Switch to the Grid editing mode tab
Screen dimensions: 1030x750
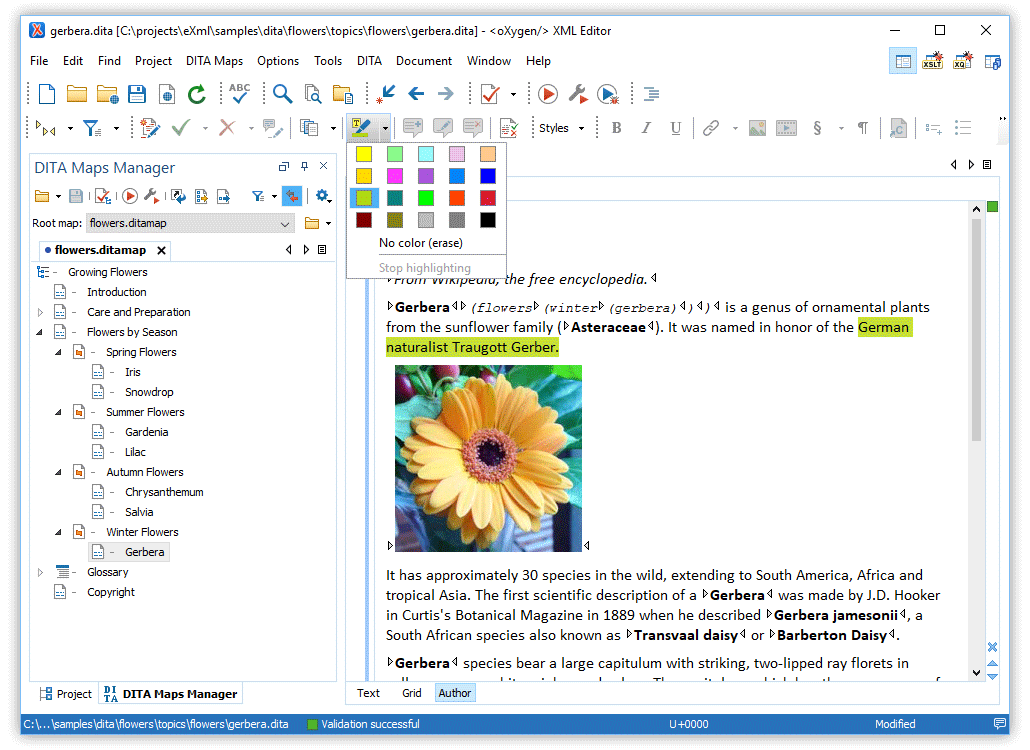tap(412, 693)
